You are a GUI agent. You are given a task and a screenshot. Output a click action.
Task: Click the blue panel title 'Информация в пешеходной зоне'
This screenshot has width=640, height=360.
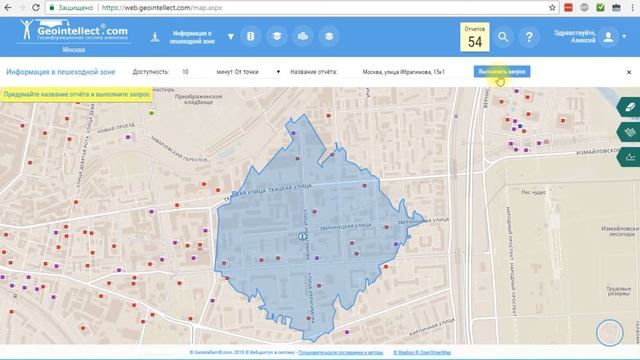click(61, 72)
